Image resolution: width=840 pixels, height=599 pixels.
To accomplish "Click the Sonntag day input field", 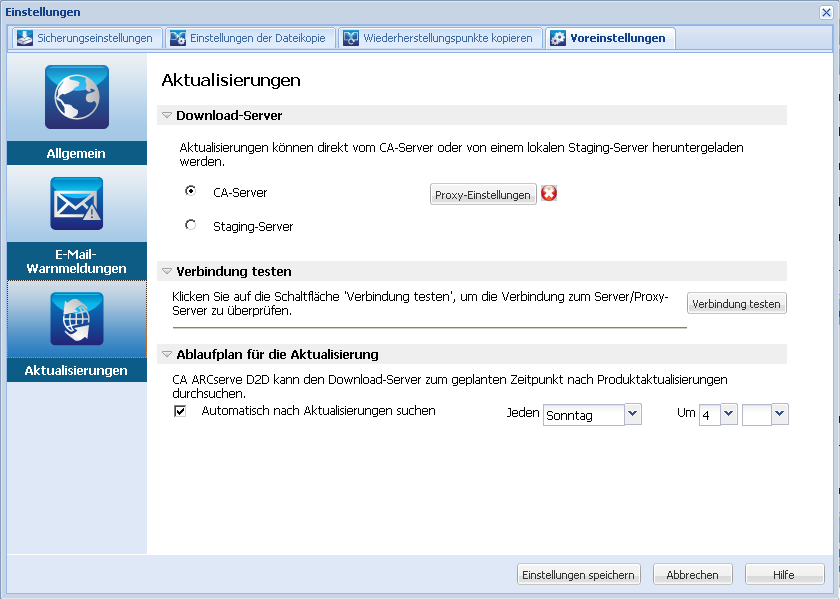I will tap(584, 415).
